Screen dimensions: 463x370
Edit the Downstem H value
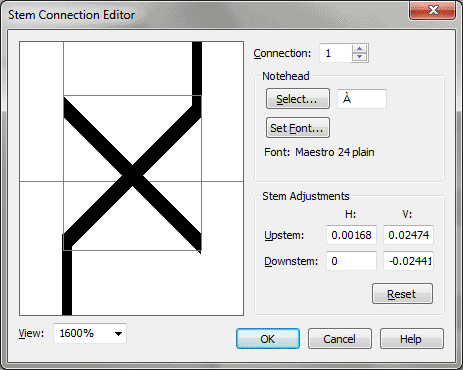click(x=351, y=261)
